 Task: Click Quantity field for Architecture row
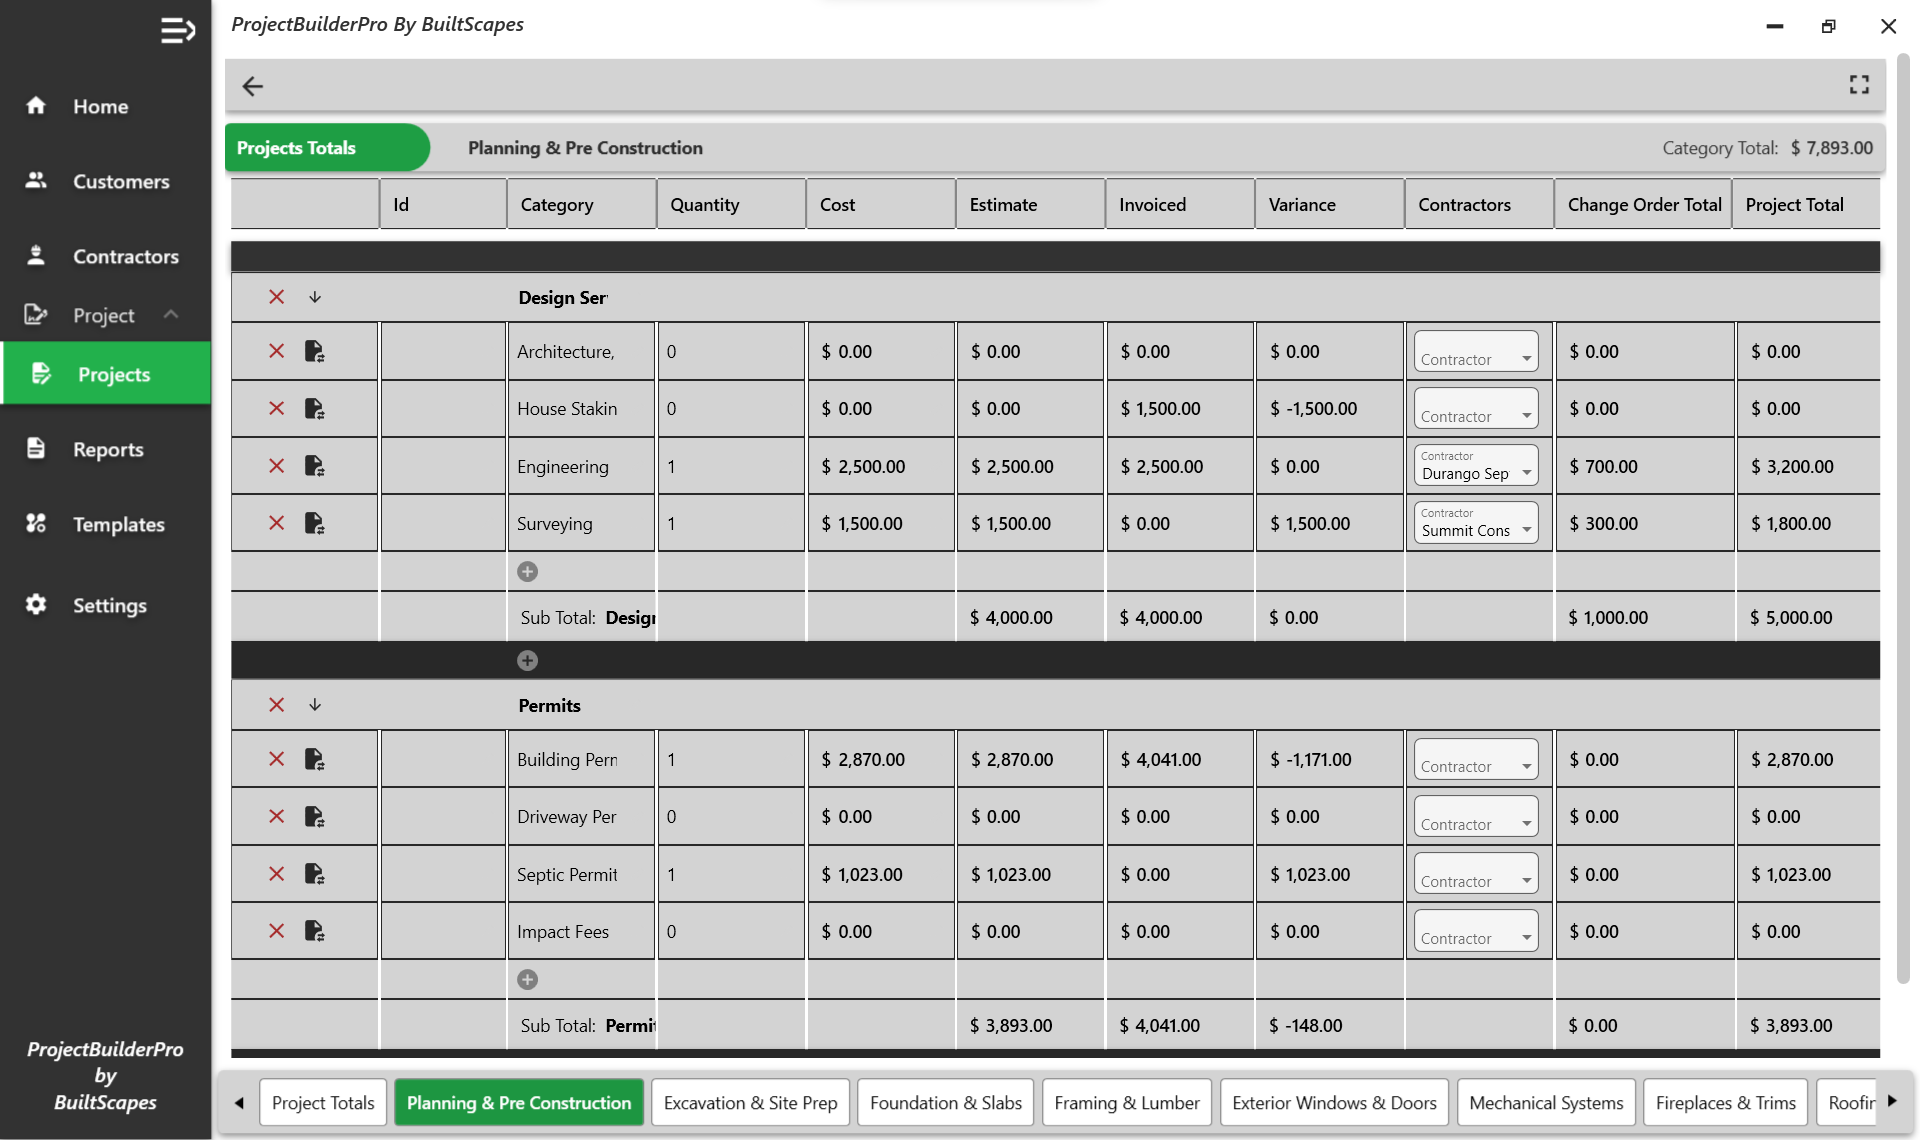730,352
